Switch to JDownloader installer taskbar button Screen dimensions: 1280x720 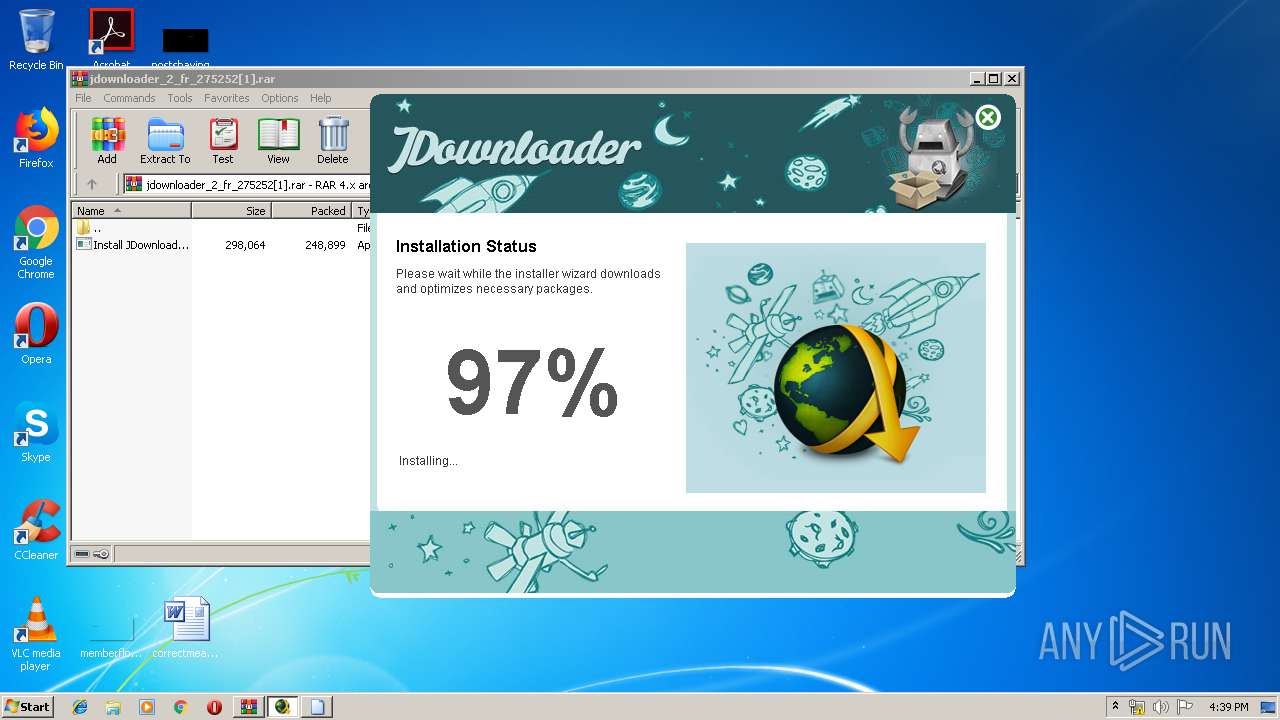click(283, 707)
